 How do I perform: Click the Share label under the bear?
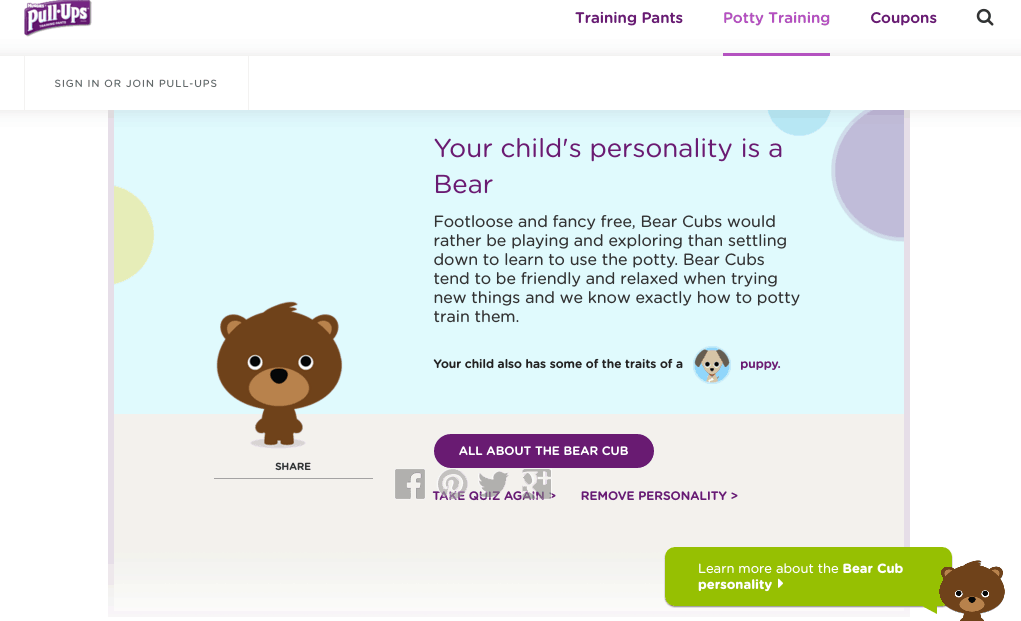pos(293,466)
